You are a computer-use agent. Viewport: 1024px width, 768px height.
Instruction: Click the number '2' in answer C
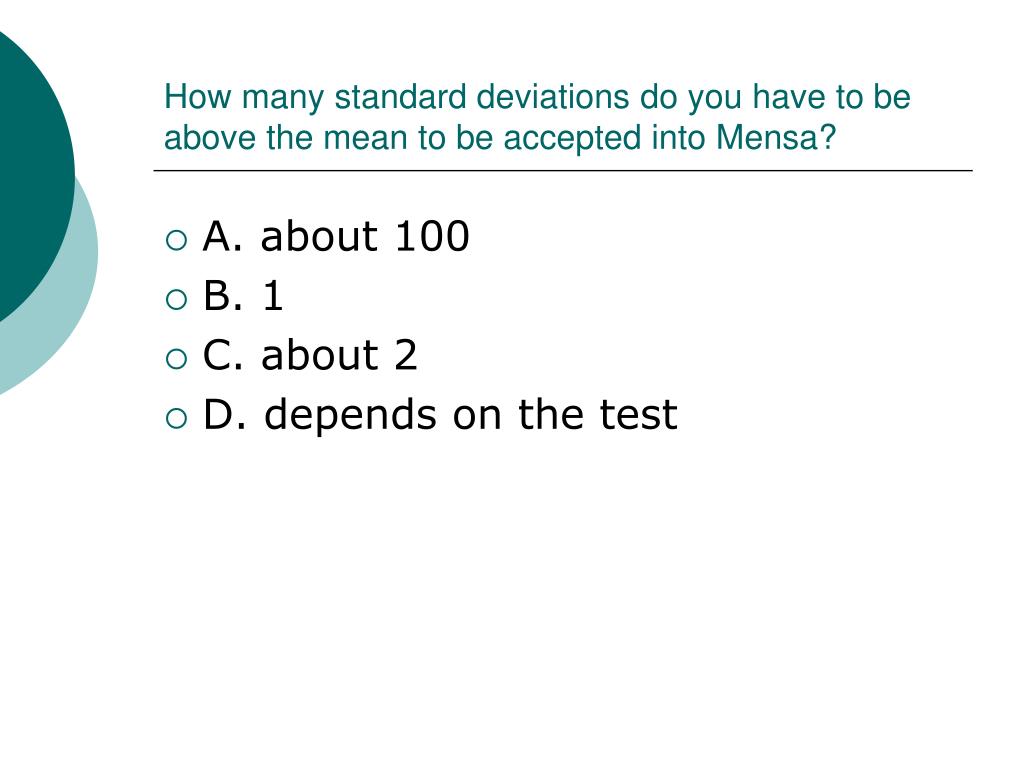coord(406,355)
